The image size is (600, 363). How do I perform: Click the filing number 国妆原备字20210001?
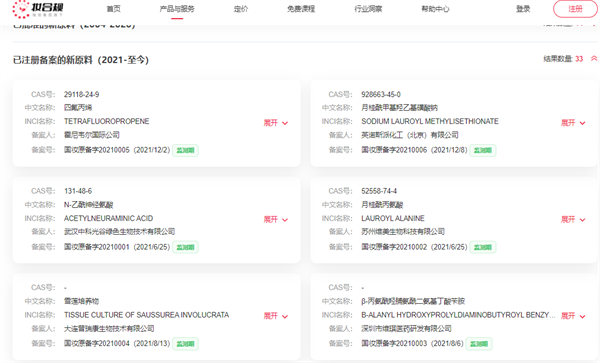96,247
